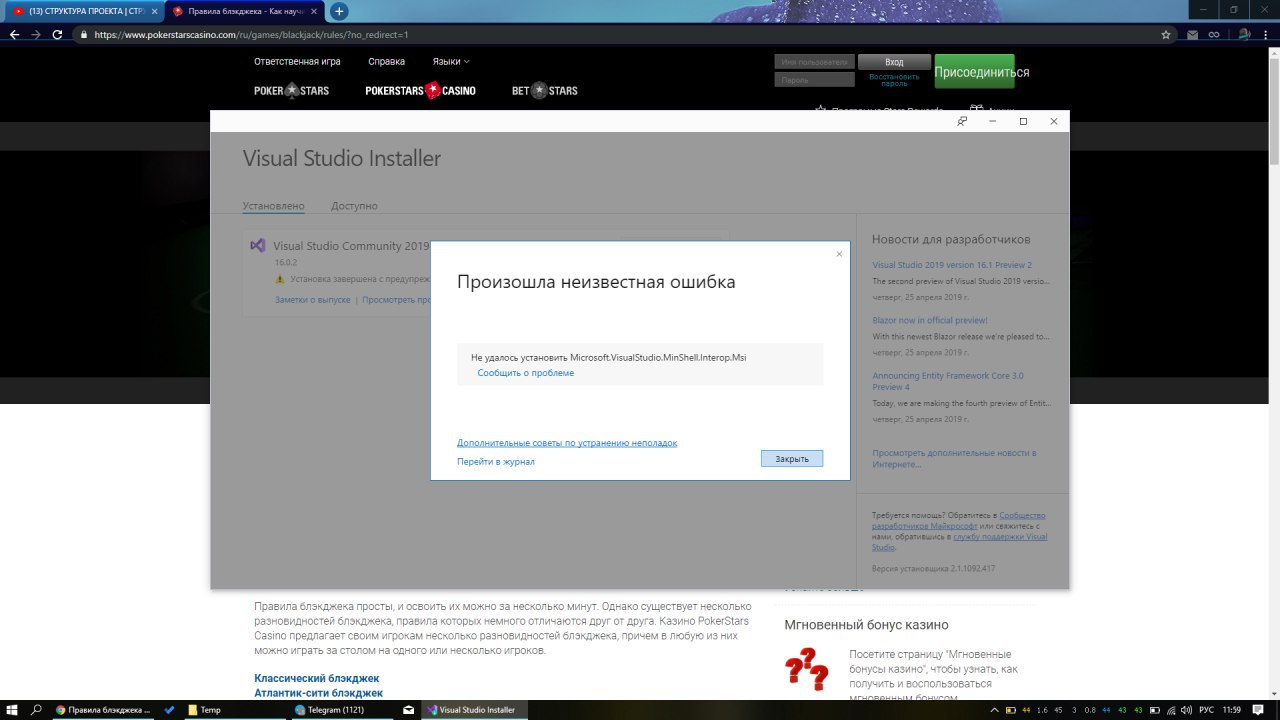The image size is (1280, 720).
Task: Switch to the Доступно tab in VS Installer
Action: click(354, 206)
